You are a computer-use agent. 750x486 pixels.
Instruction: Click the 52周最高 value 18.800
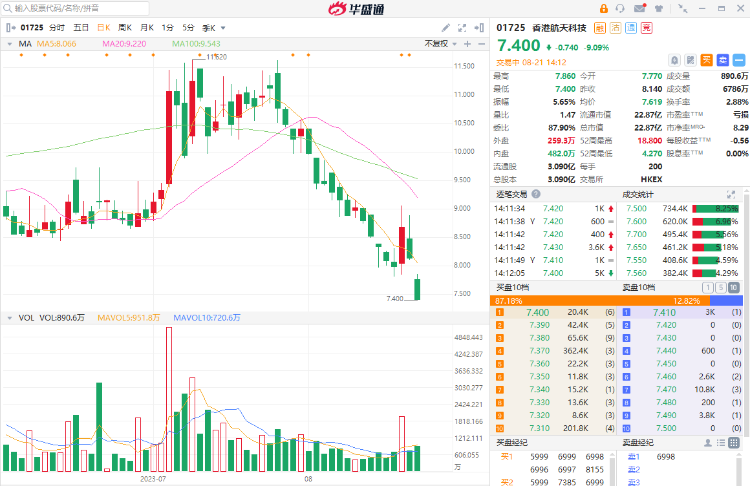[x=650, y=141]
